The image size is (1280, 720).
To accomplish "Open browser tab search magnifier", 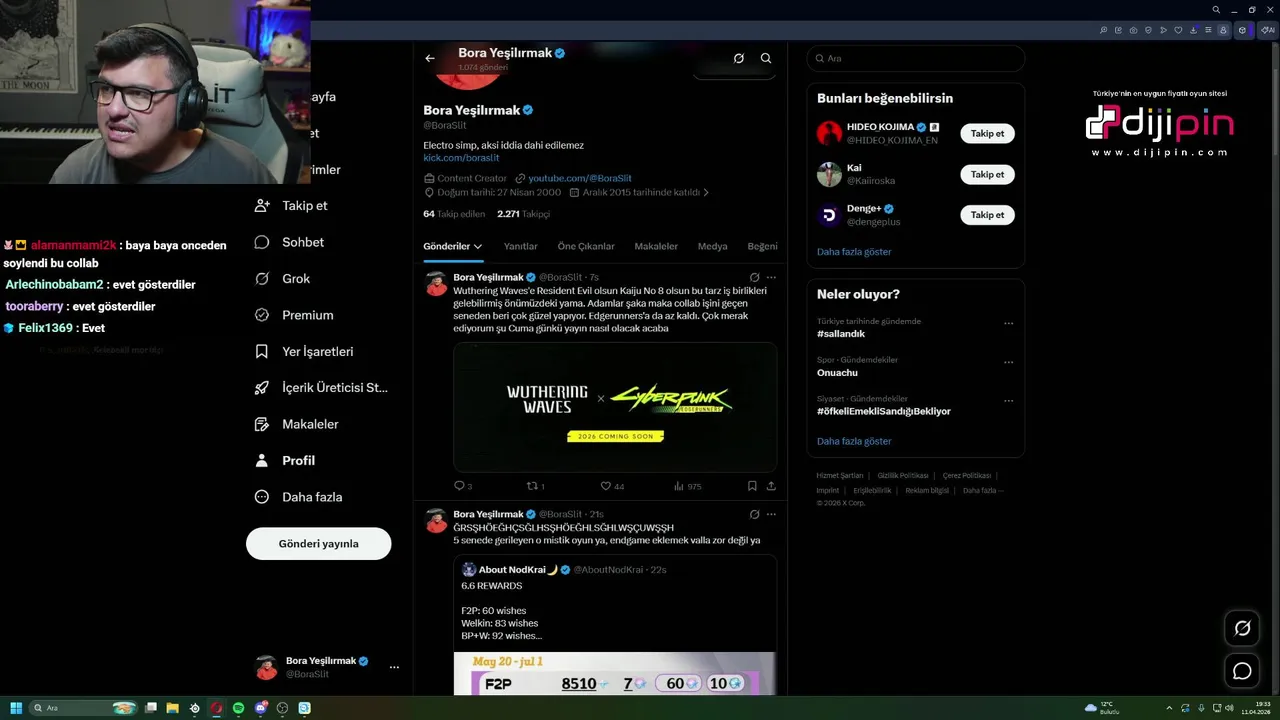I will [1216, 9].
